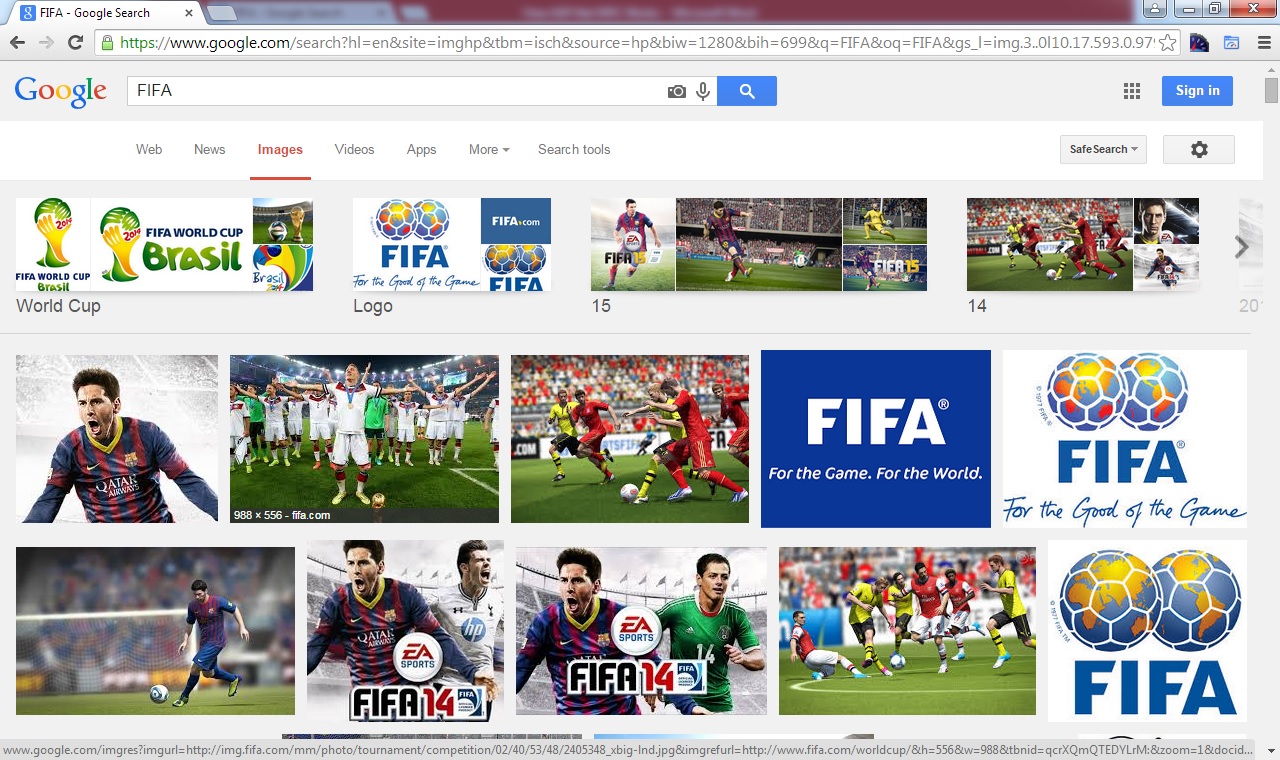Screen dimensions: 1280x760
Task: Search by image using the camera icon
Action: pyautogui.click(x=677, y=91)
